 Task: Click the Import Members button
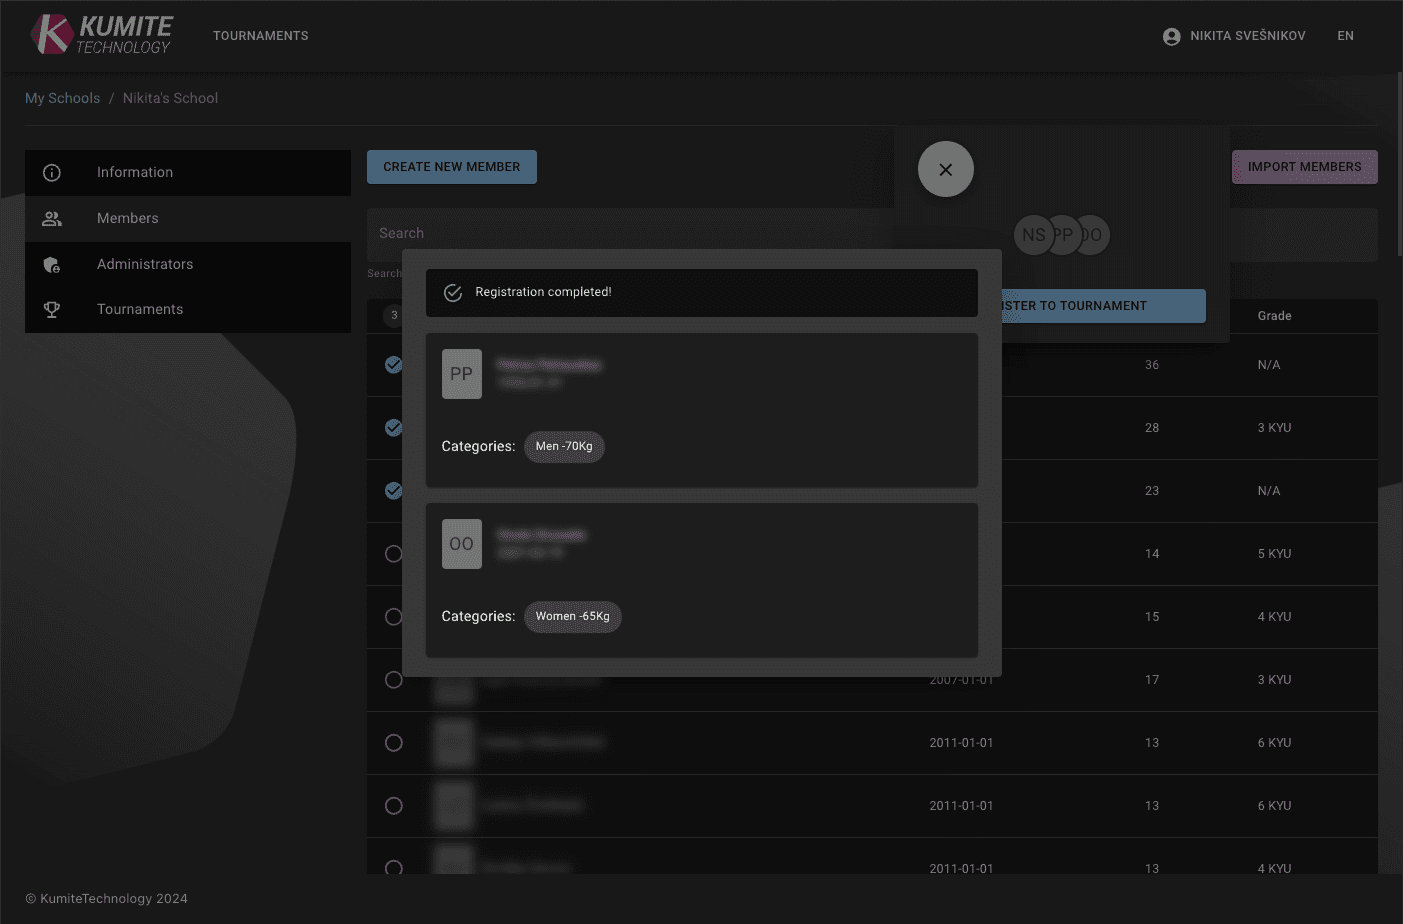pos(1303,167)
